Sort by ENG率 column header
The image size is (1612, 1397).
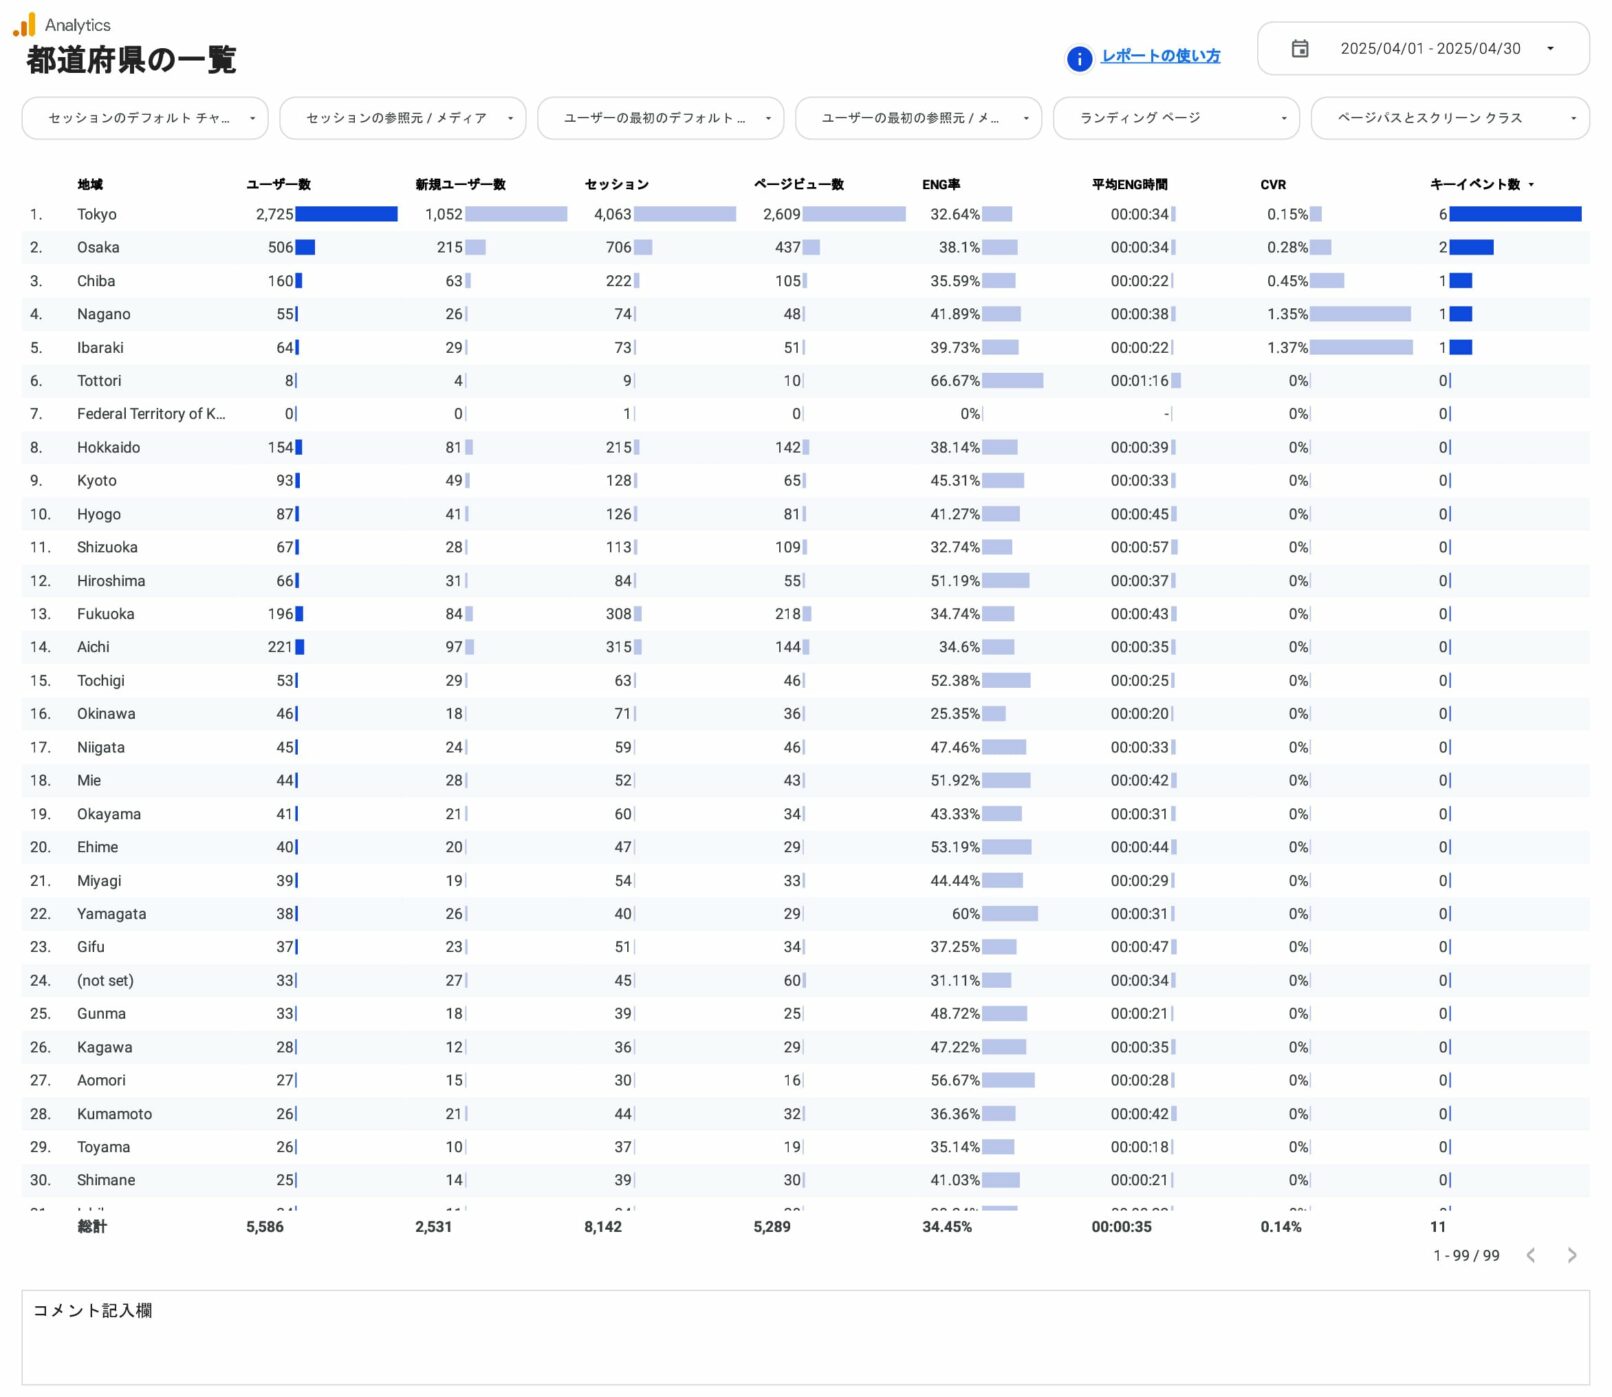pos(940,185)
